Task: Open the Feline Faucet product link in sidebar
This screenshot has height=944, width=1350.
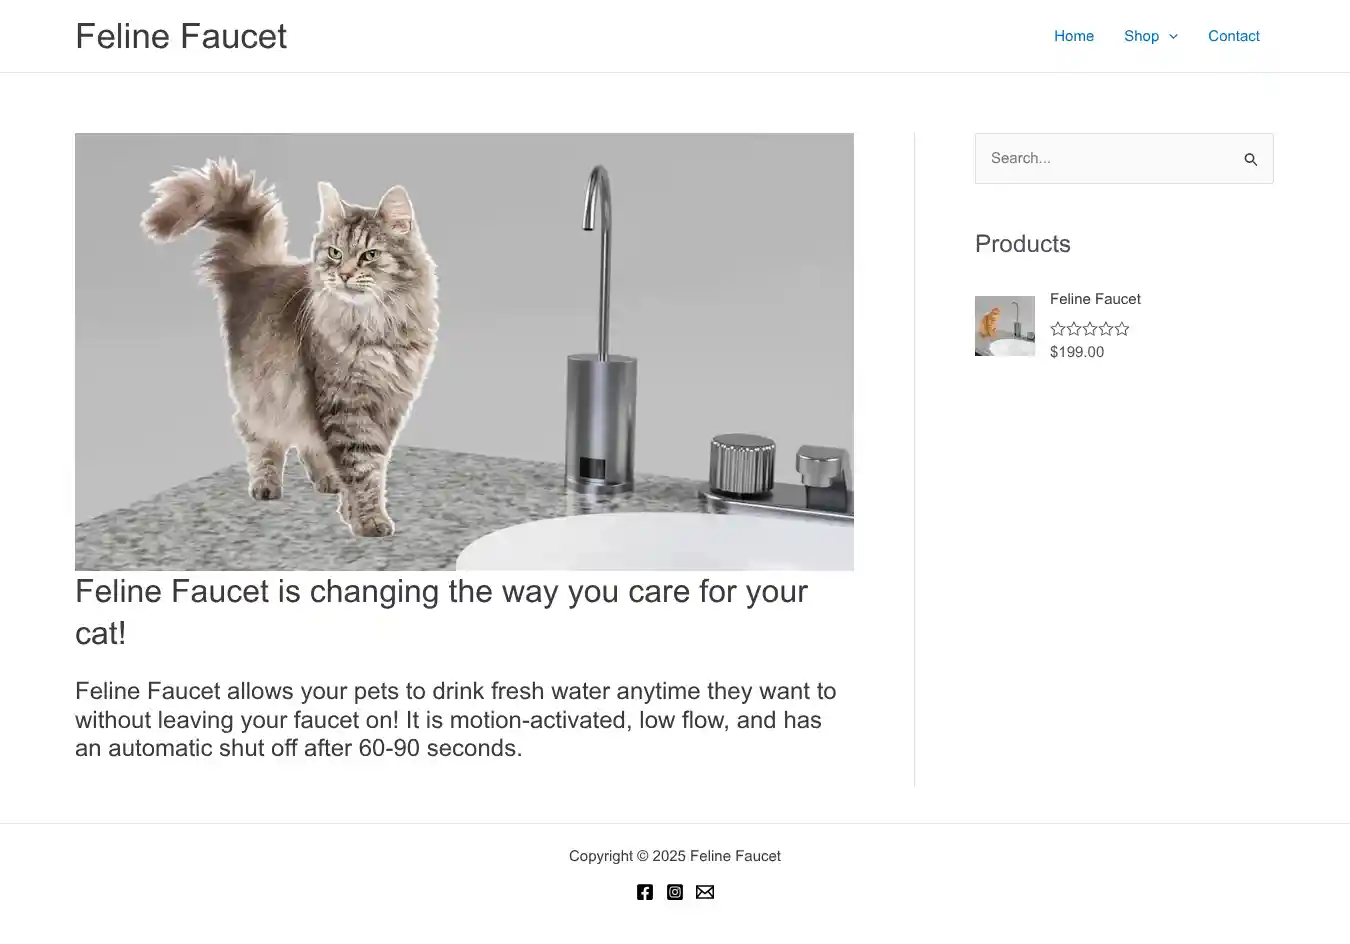Action: click(1095, 299)
